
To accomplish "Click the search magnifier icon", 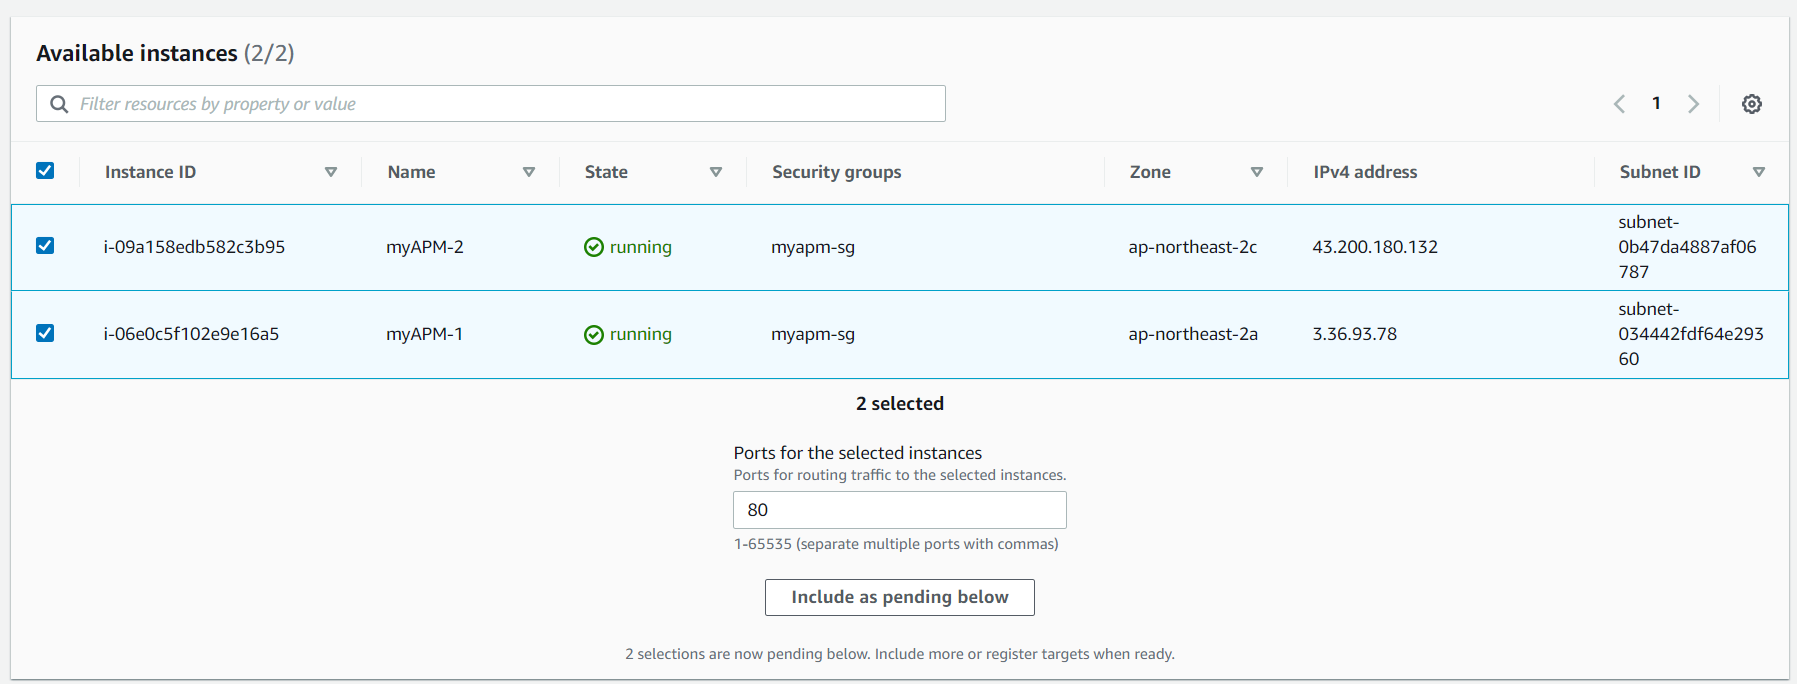I will (60, 104).
